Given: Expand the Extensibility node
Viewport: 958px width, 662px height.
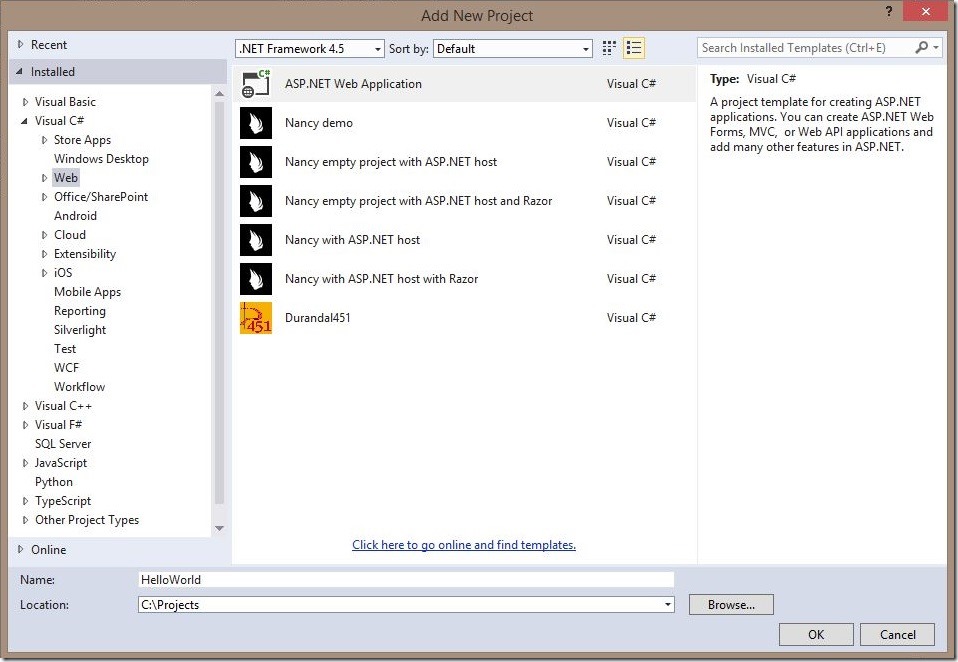Looking at the screenshot, I should tap(44, 253).
